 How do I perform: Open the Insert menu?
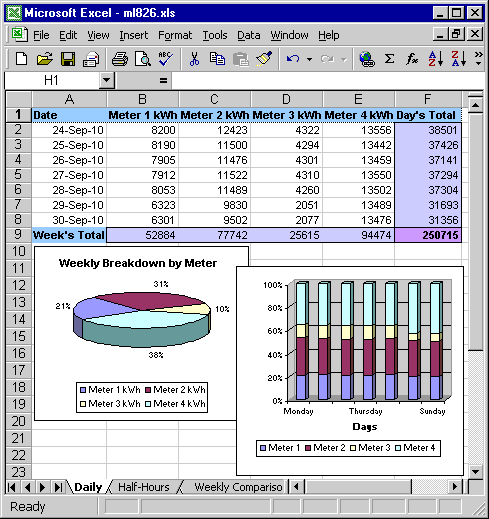133,35
